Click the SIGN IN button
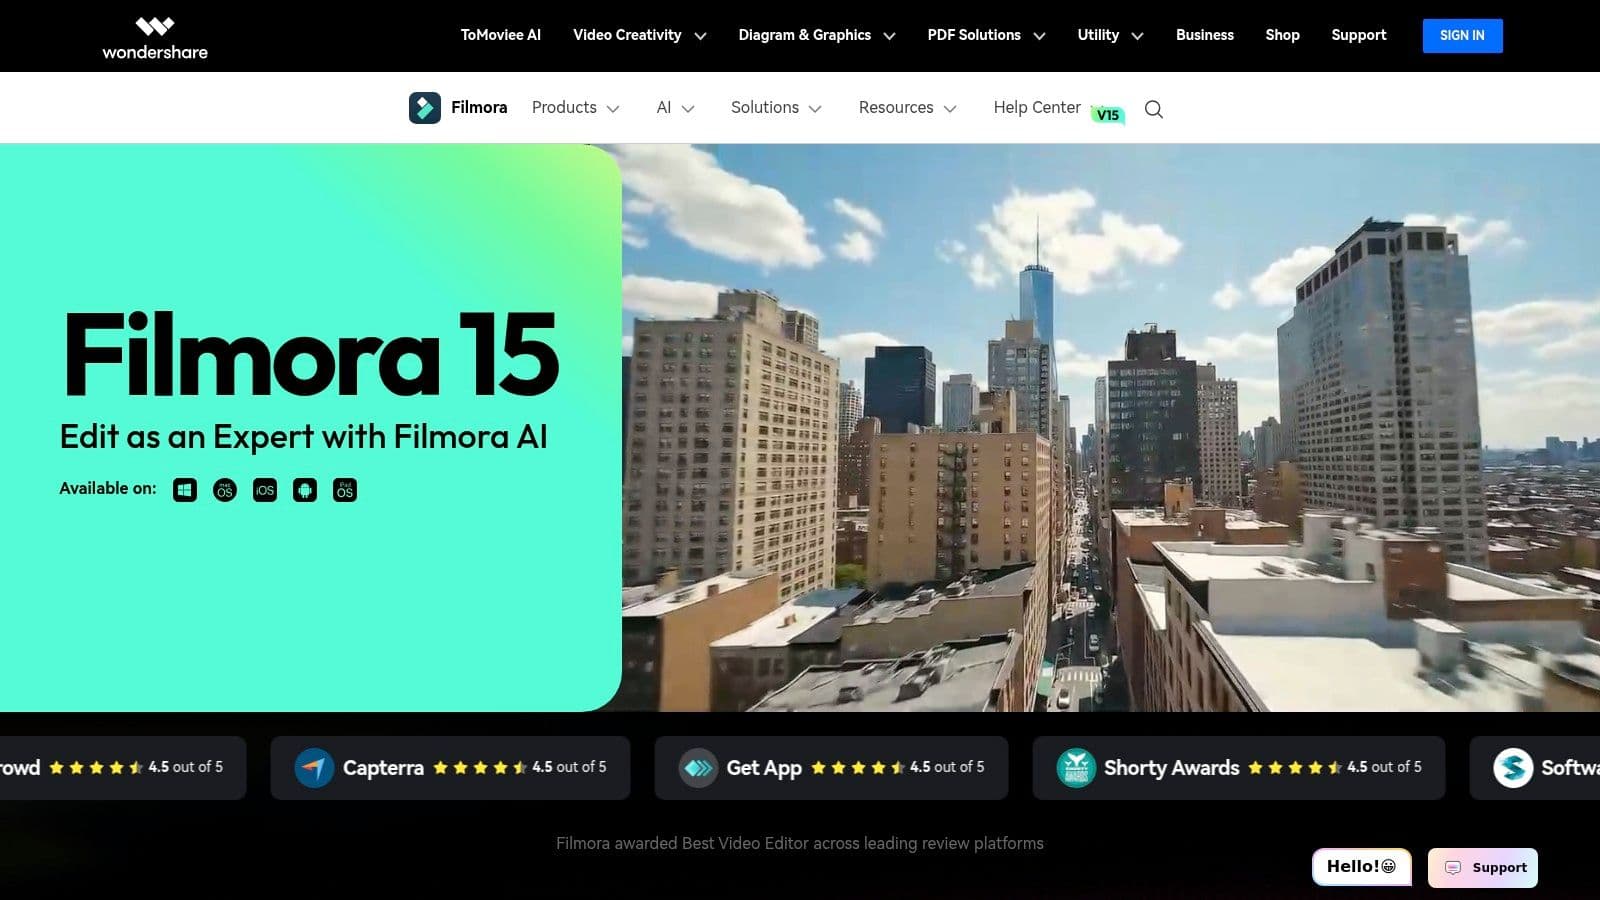Viewport: 1600px width, 900px height. coord(1462,35)
